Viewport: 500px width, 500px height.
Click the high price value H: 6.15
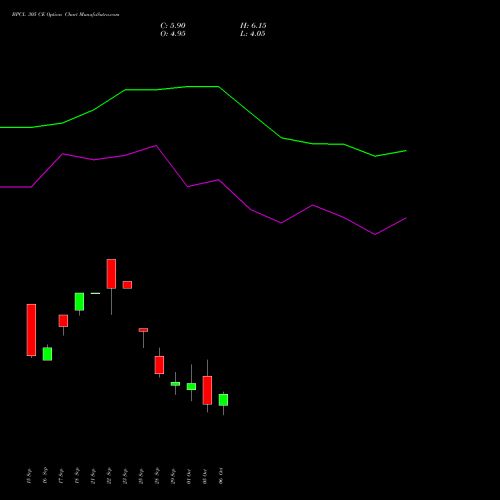point(253,26)
